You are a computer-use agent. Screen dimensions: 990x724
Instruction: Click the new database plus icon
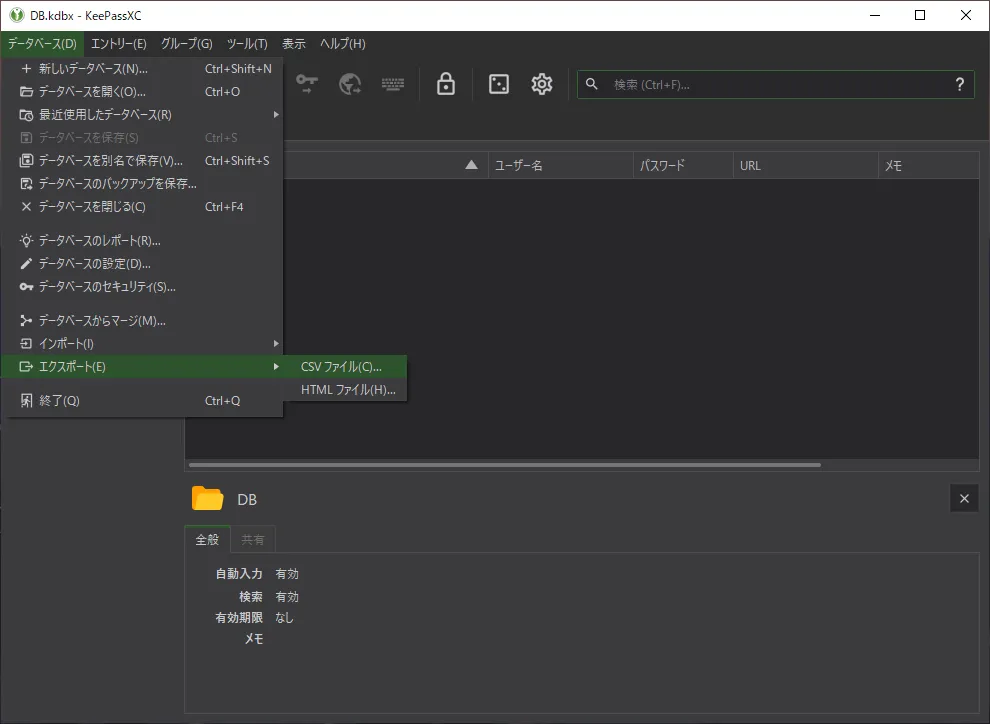click(26, 68)
